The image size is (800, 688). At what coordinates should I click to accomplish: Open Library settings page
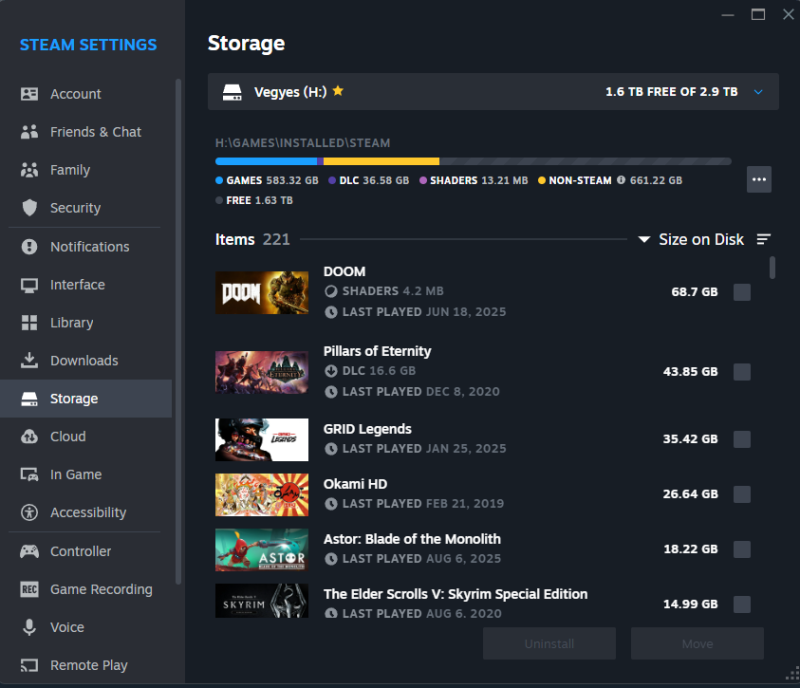[x=86, y=323]
